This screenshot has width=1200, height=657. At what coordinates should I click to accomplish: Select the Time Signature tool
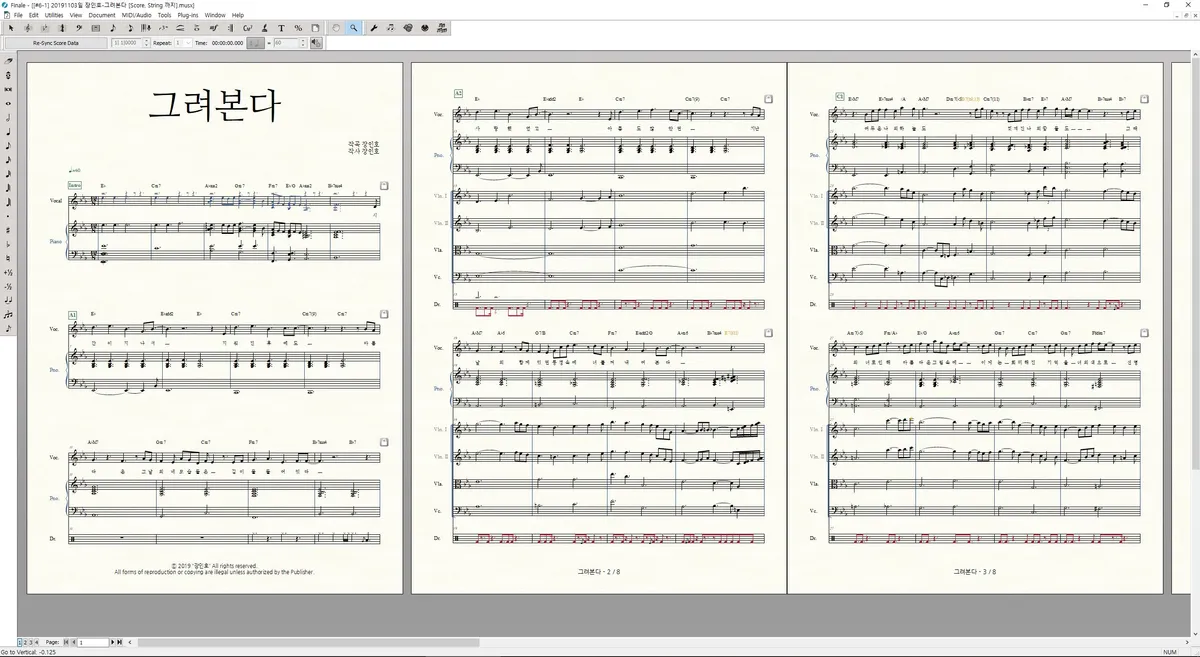(62, 28)
